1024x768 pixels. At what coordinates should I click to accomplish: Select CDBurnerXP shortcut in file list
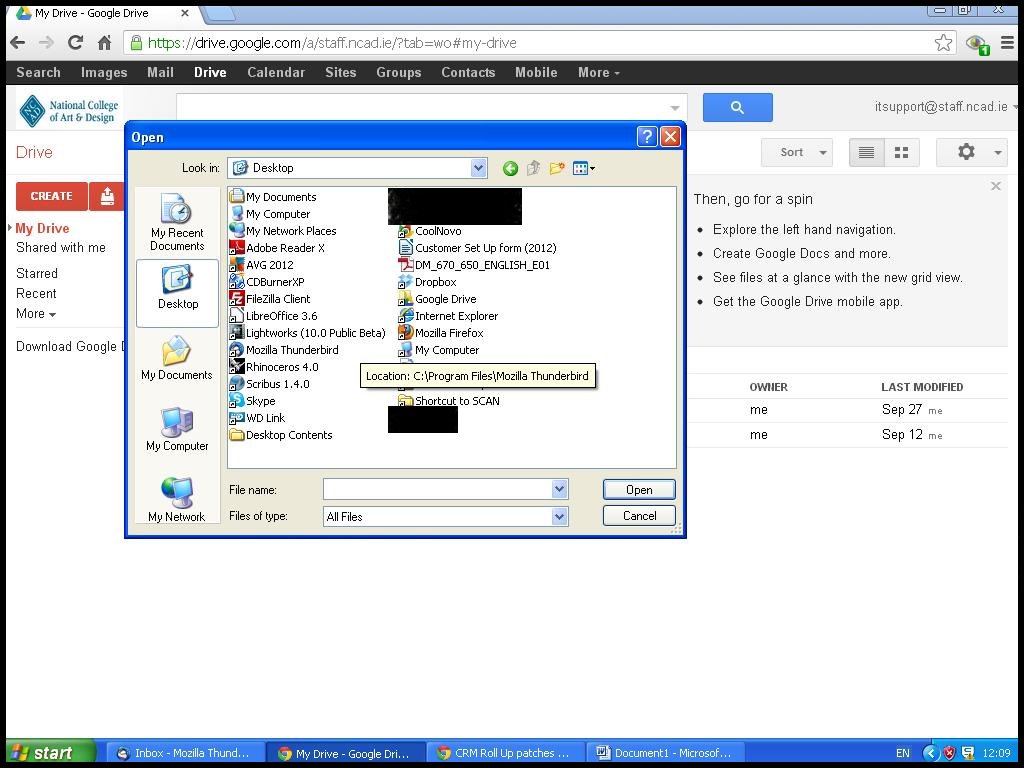tap(266, 282)
